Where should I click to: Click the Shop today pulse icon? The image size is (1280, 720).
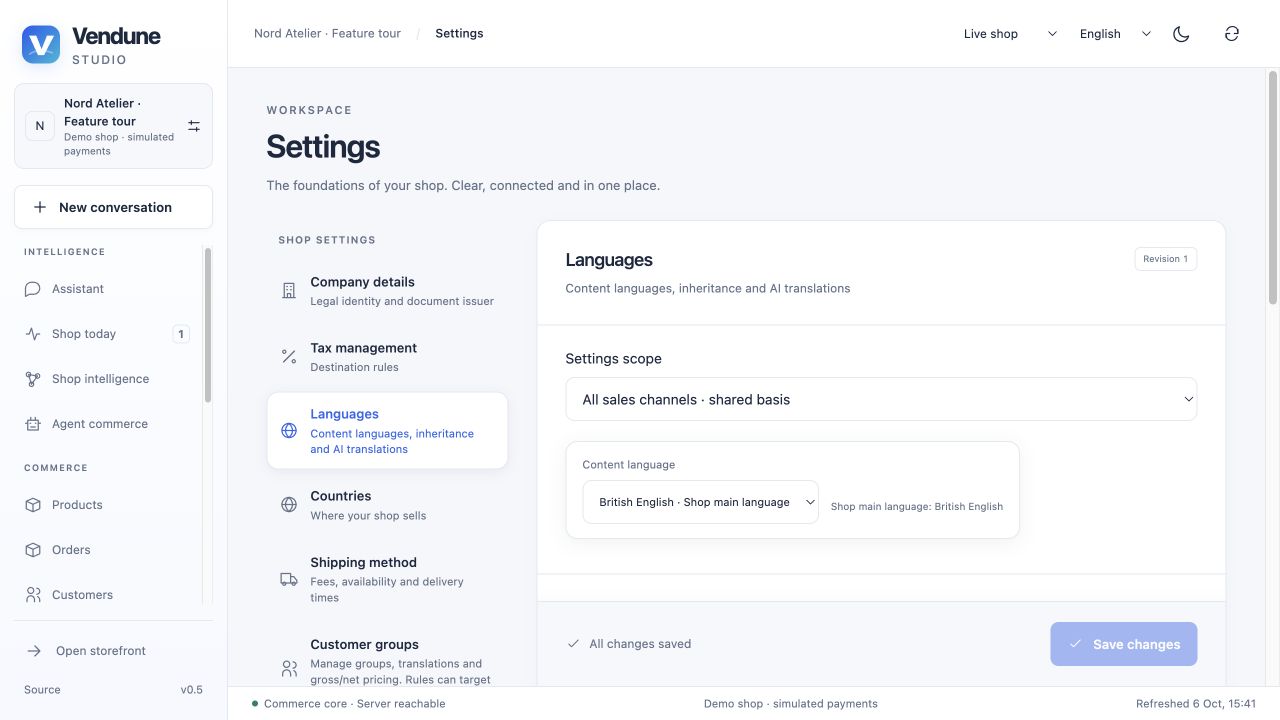(x=33, y=334)
